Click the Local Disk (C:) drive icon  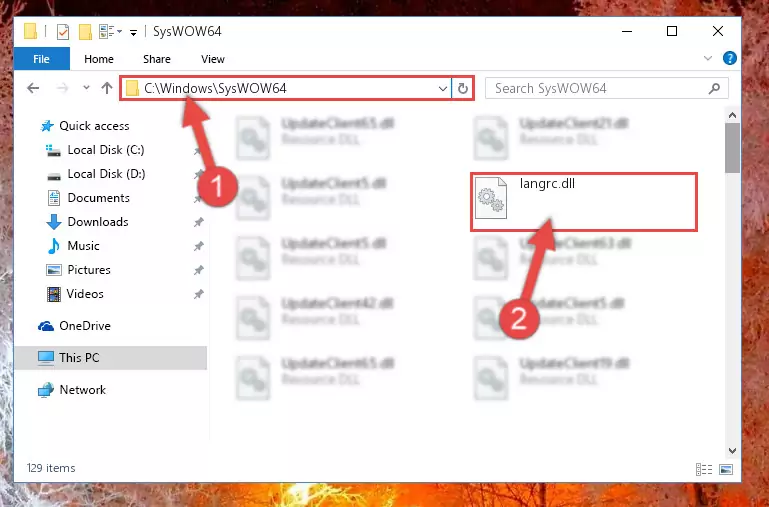coord(53,150)
